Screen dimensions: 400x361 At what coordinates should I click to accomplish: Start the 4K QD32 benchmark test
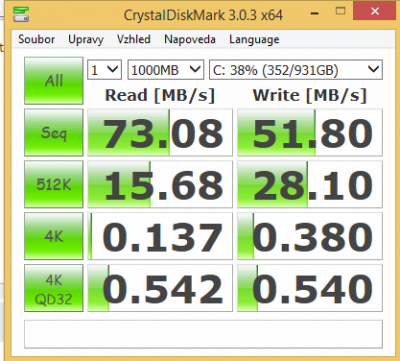tap(54, 288)
